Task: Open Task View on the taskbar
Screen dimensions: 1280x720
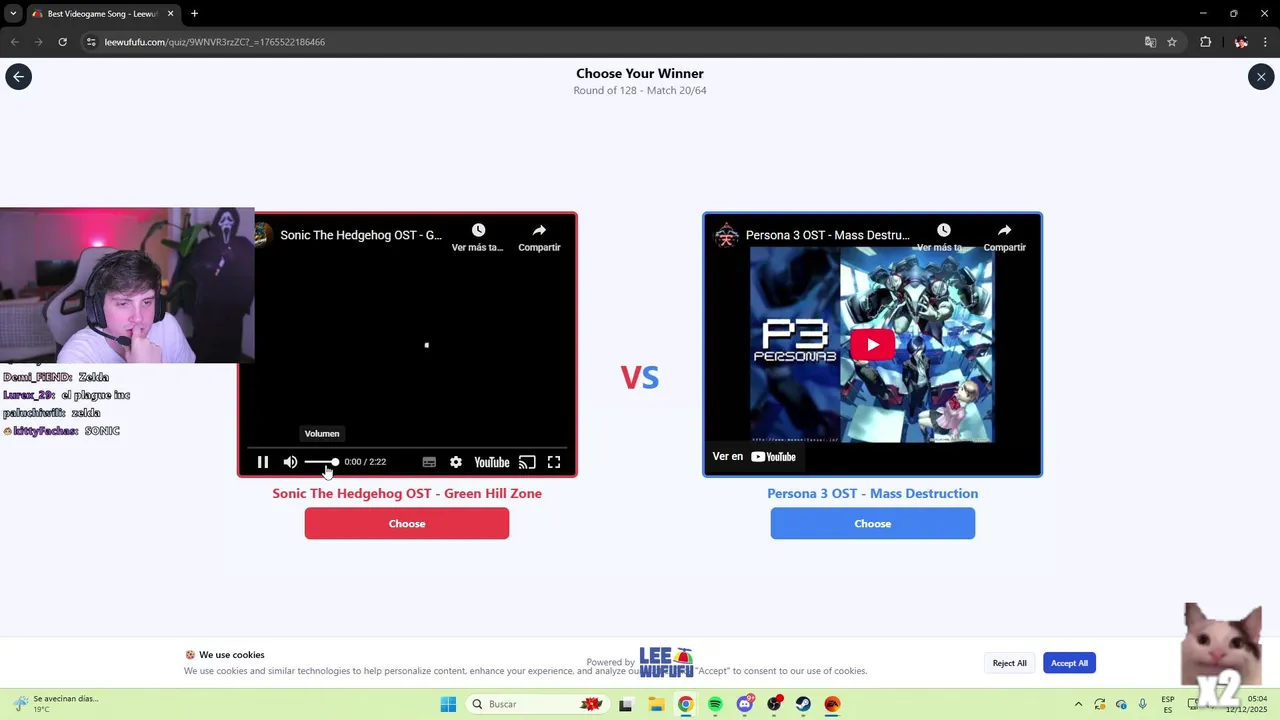Action: (x=625, y=704)
